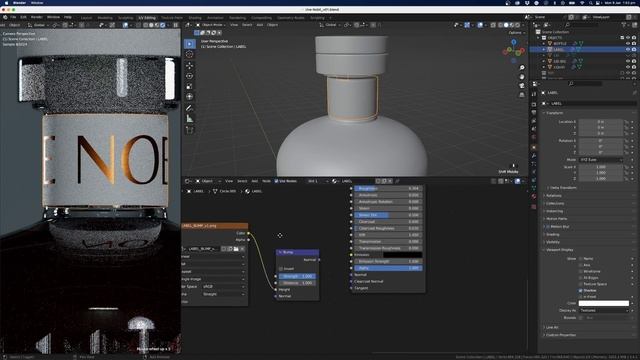Toggle the Wireframe checkbox in Viewport Display
This screenshot has height=360, width=640.
[580, 271]
